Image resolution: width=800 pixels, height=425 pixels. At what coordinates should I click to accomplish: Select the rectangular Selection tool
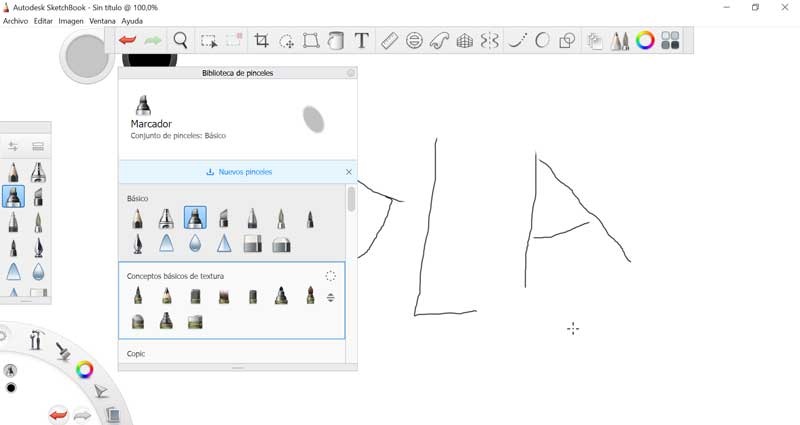coord(209,41)
